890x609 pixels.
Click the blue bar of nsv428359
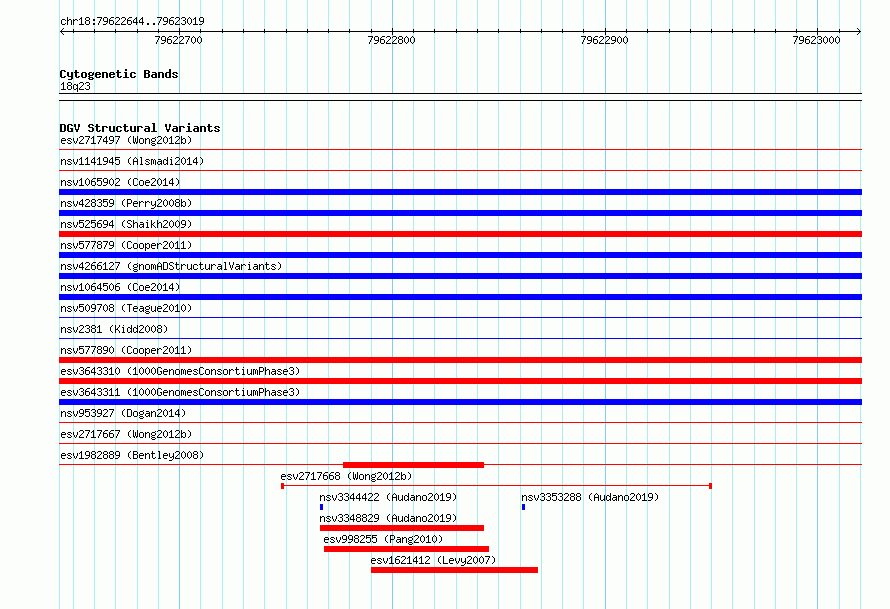coord(460,213)
